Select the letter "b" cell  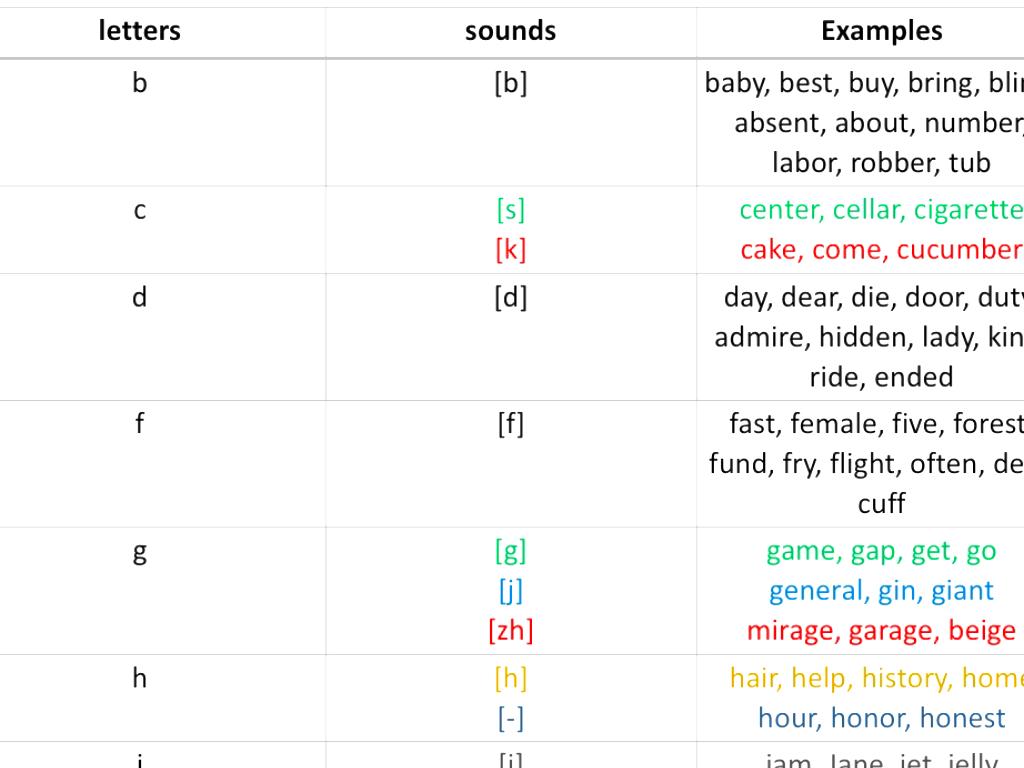(140, 83)
